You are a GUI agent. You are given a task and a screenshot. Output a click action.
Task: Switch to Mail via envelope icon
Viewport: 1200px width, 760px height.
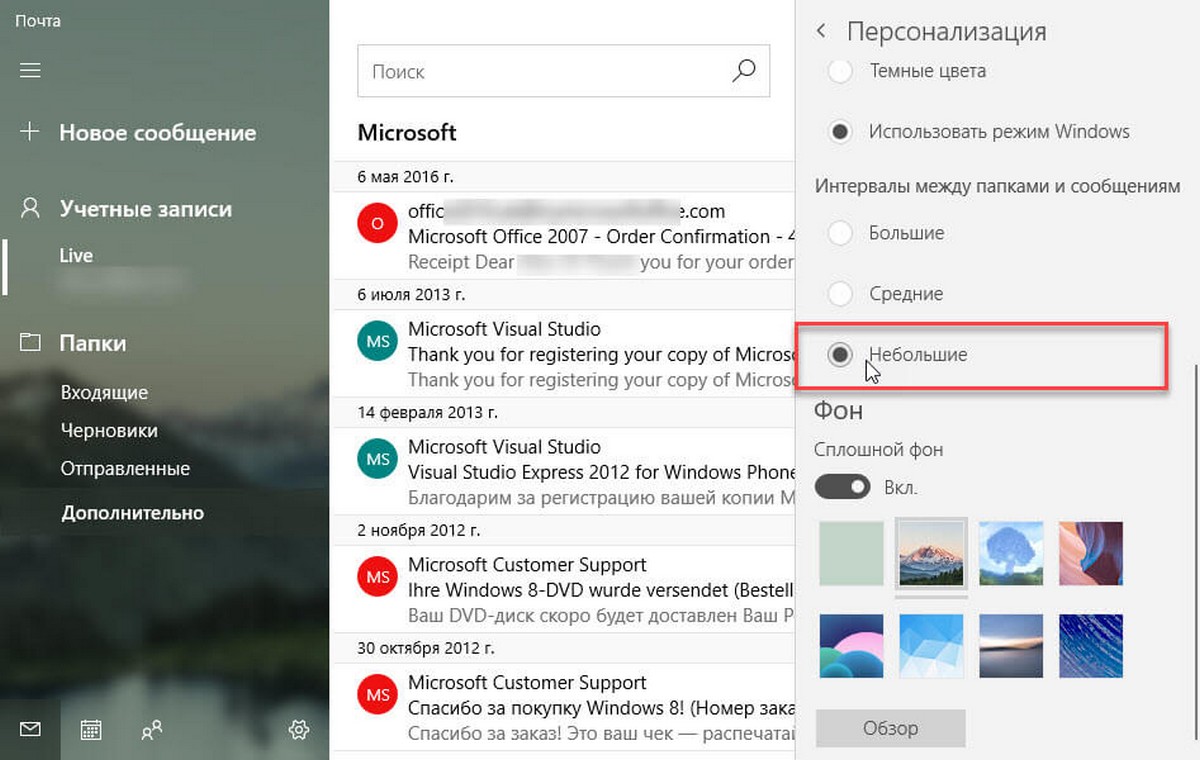point(30,730)
